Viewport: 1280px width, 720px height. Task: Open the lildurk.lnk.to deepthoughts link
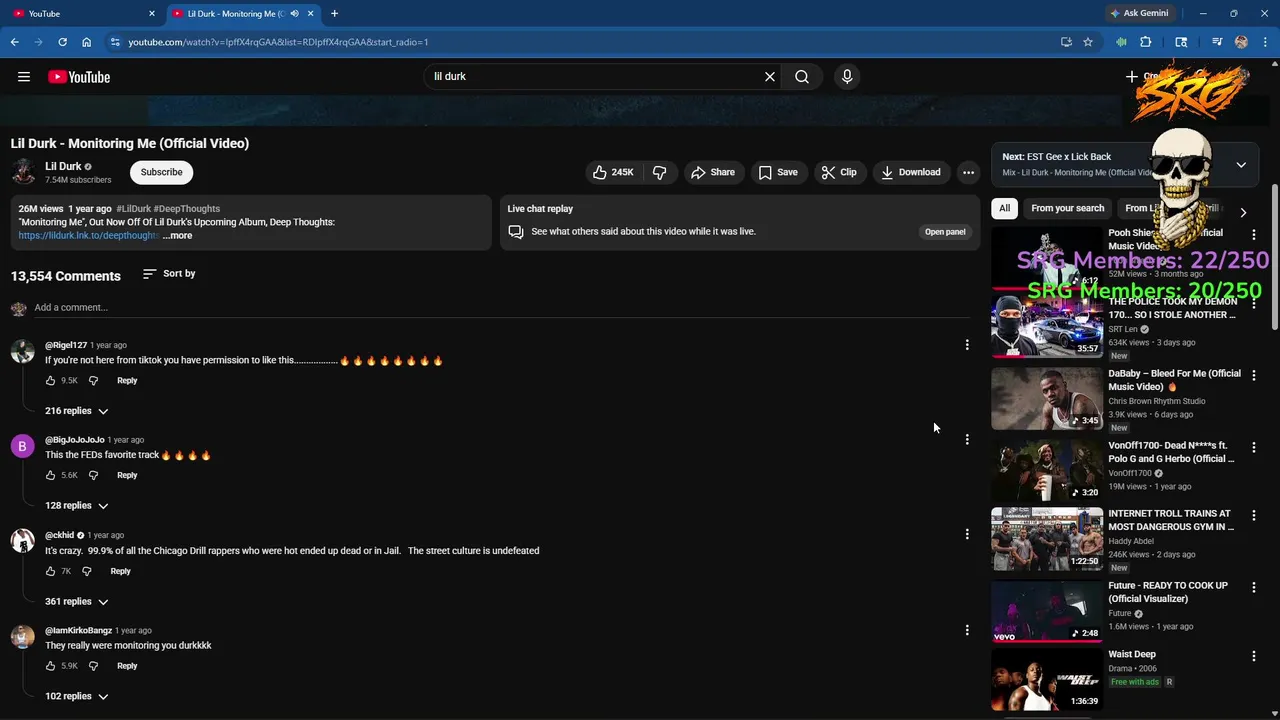pyautogui.click(x=88, y=236)
